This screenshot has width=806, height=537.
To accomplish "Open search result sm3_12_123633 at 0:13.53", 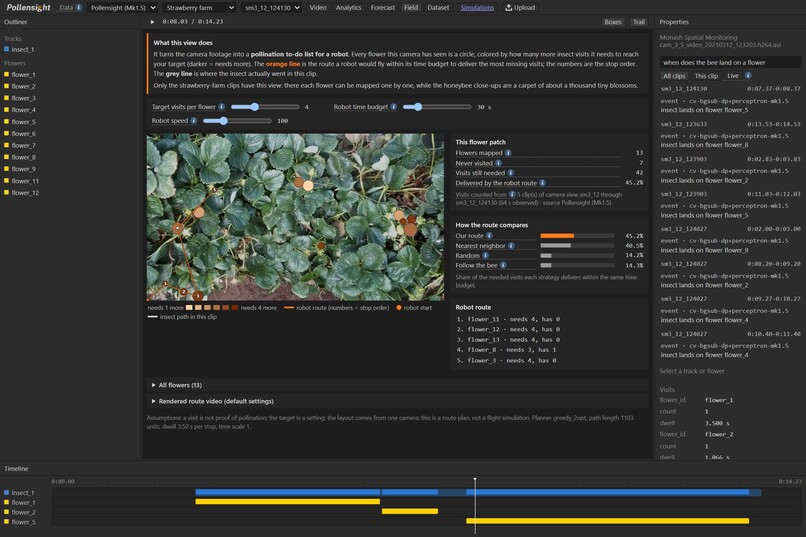I will 730,135.
